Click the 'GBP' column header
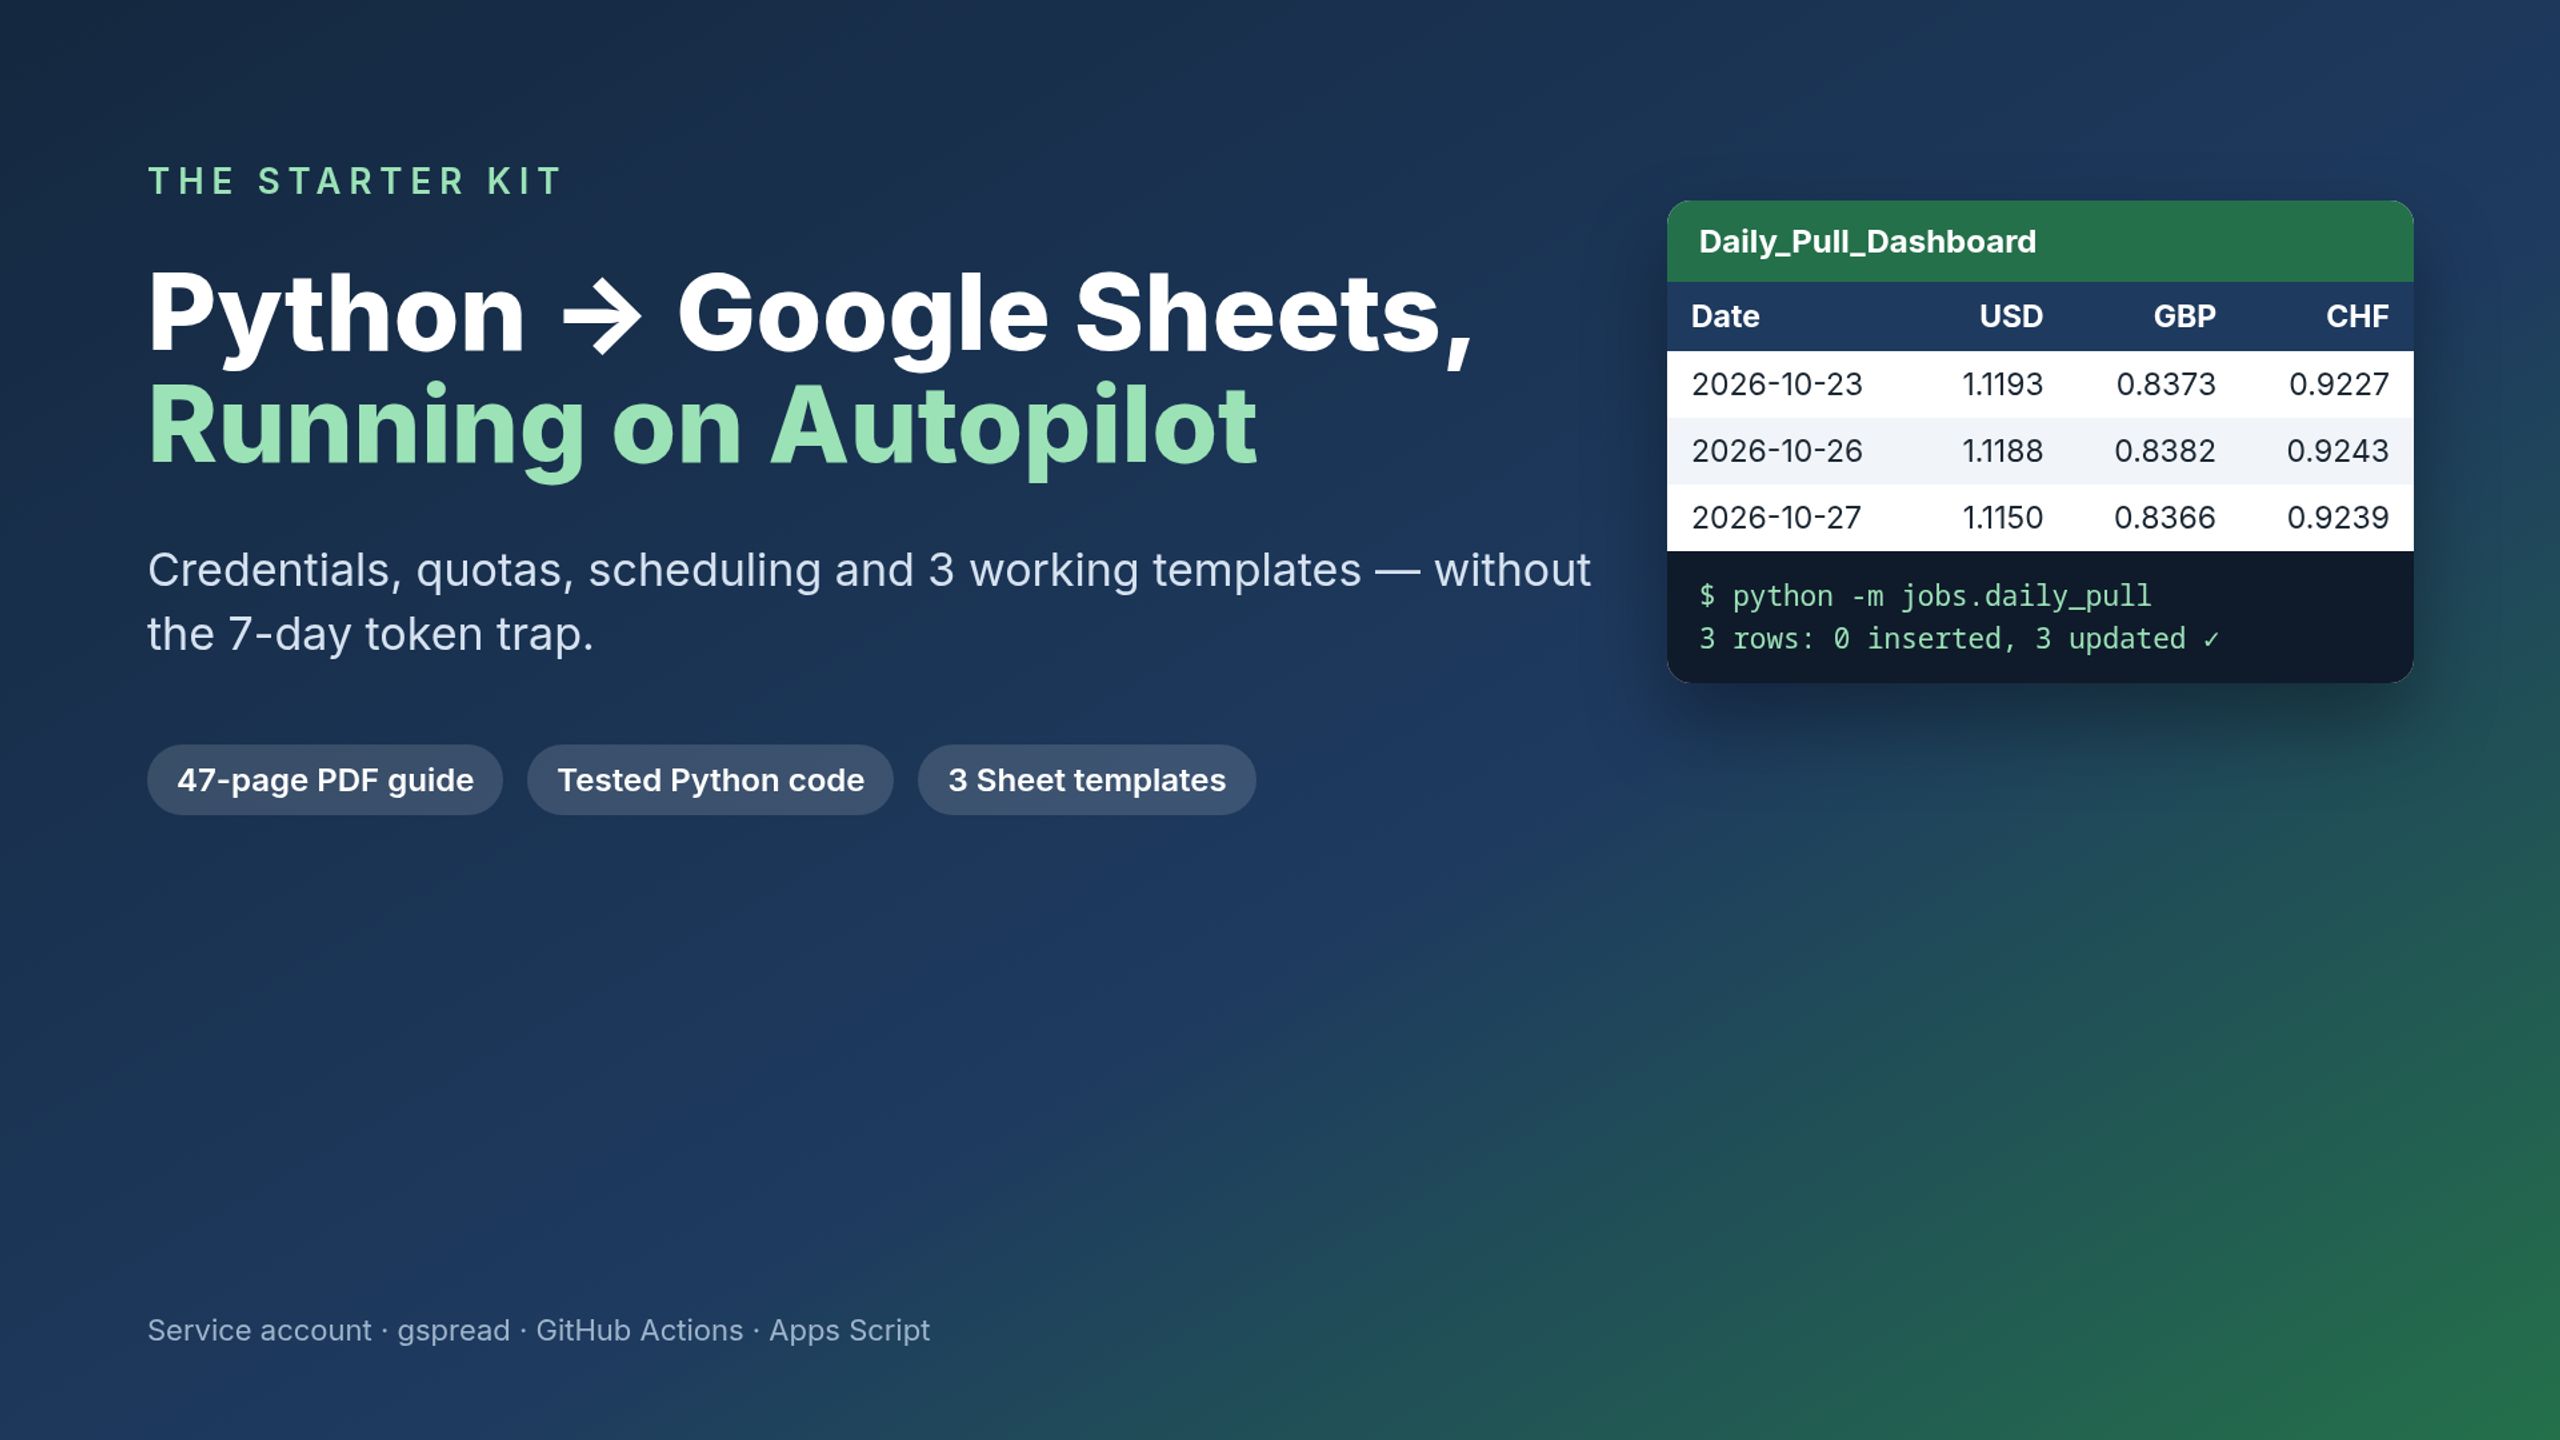This screenshot has width=2560, height=1440. (2184, 317)
